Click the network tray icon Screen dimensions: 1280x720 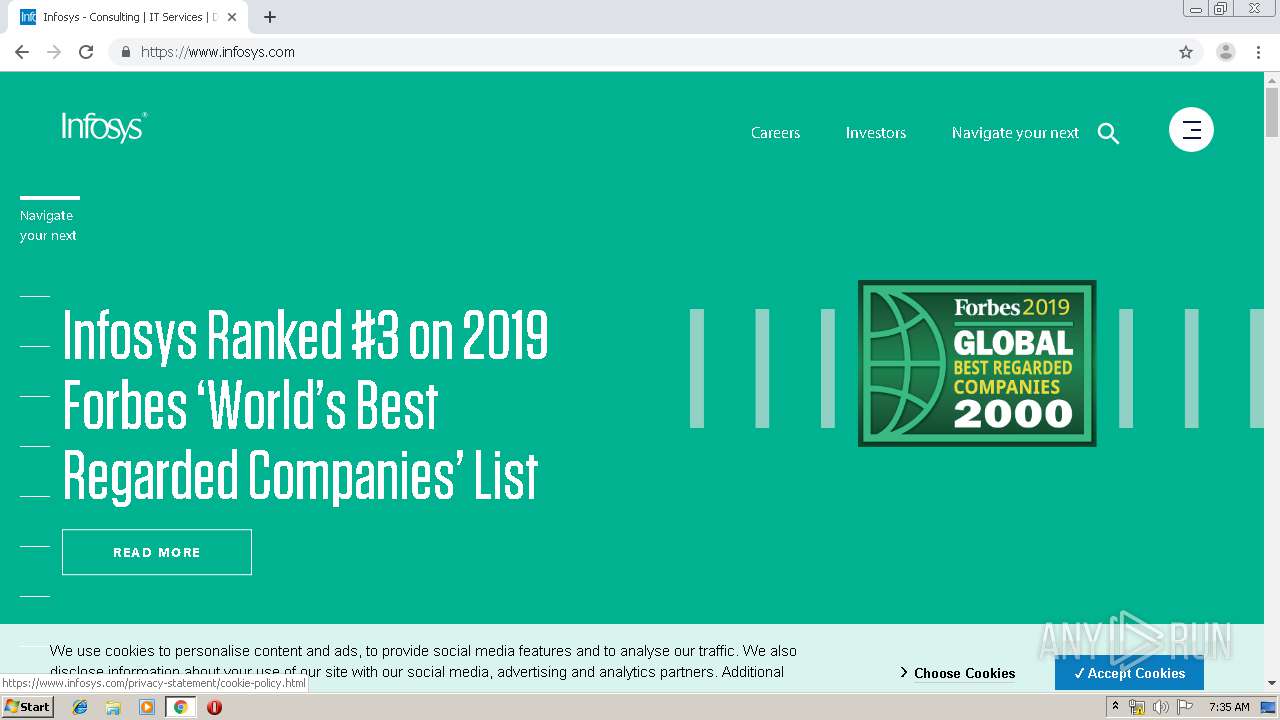(1136, 707)
